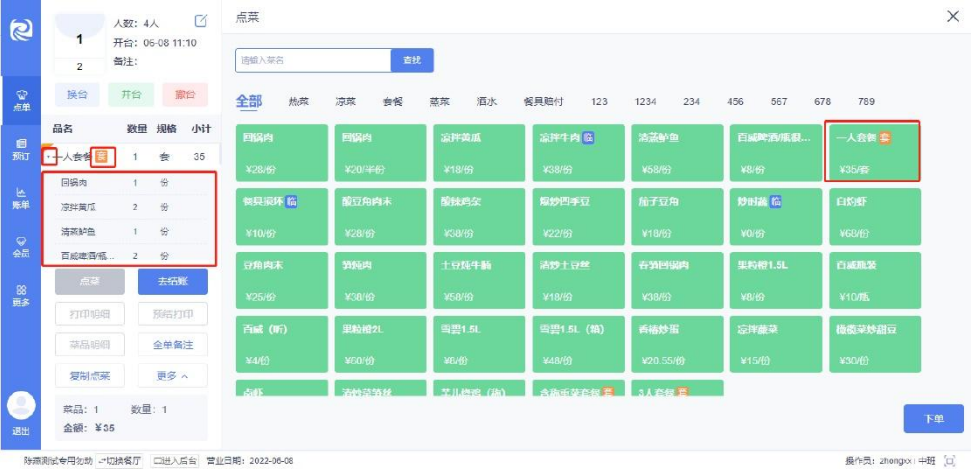Add the 雪碧1.5L ¥6/份 dish card

479,344
